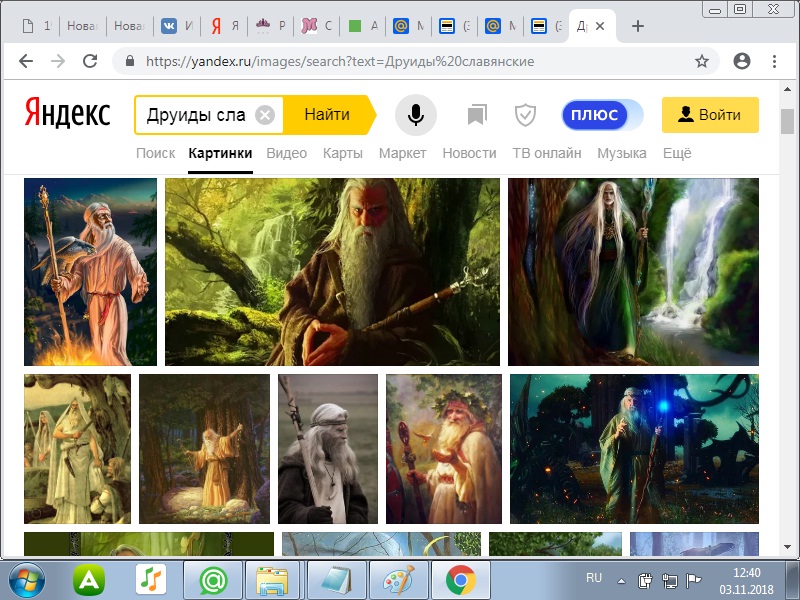Open a new browser tab
The height and width of the screenshot is (600, 800).
638,26
